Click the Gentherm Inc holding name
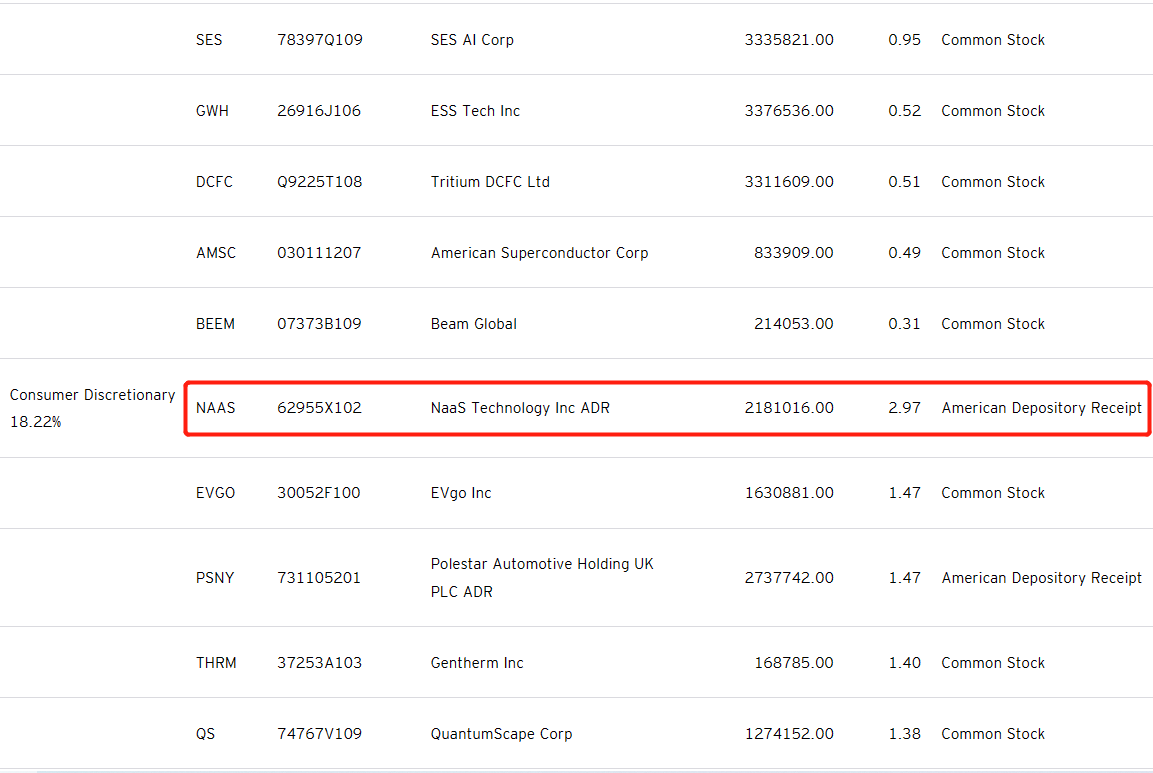 coord(477,663)
